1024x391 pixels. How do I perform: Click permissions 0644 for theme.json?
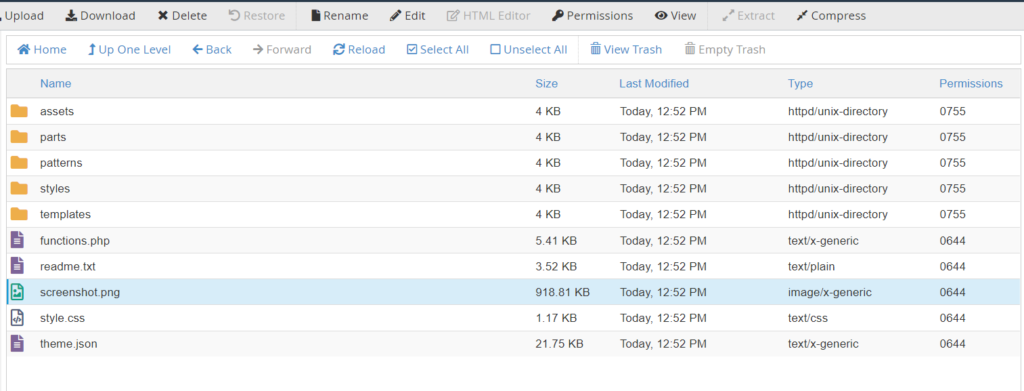952,344
